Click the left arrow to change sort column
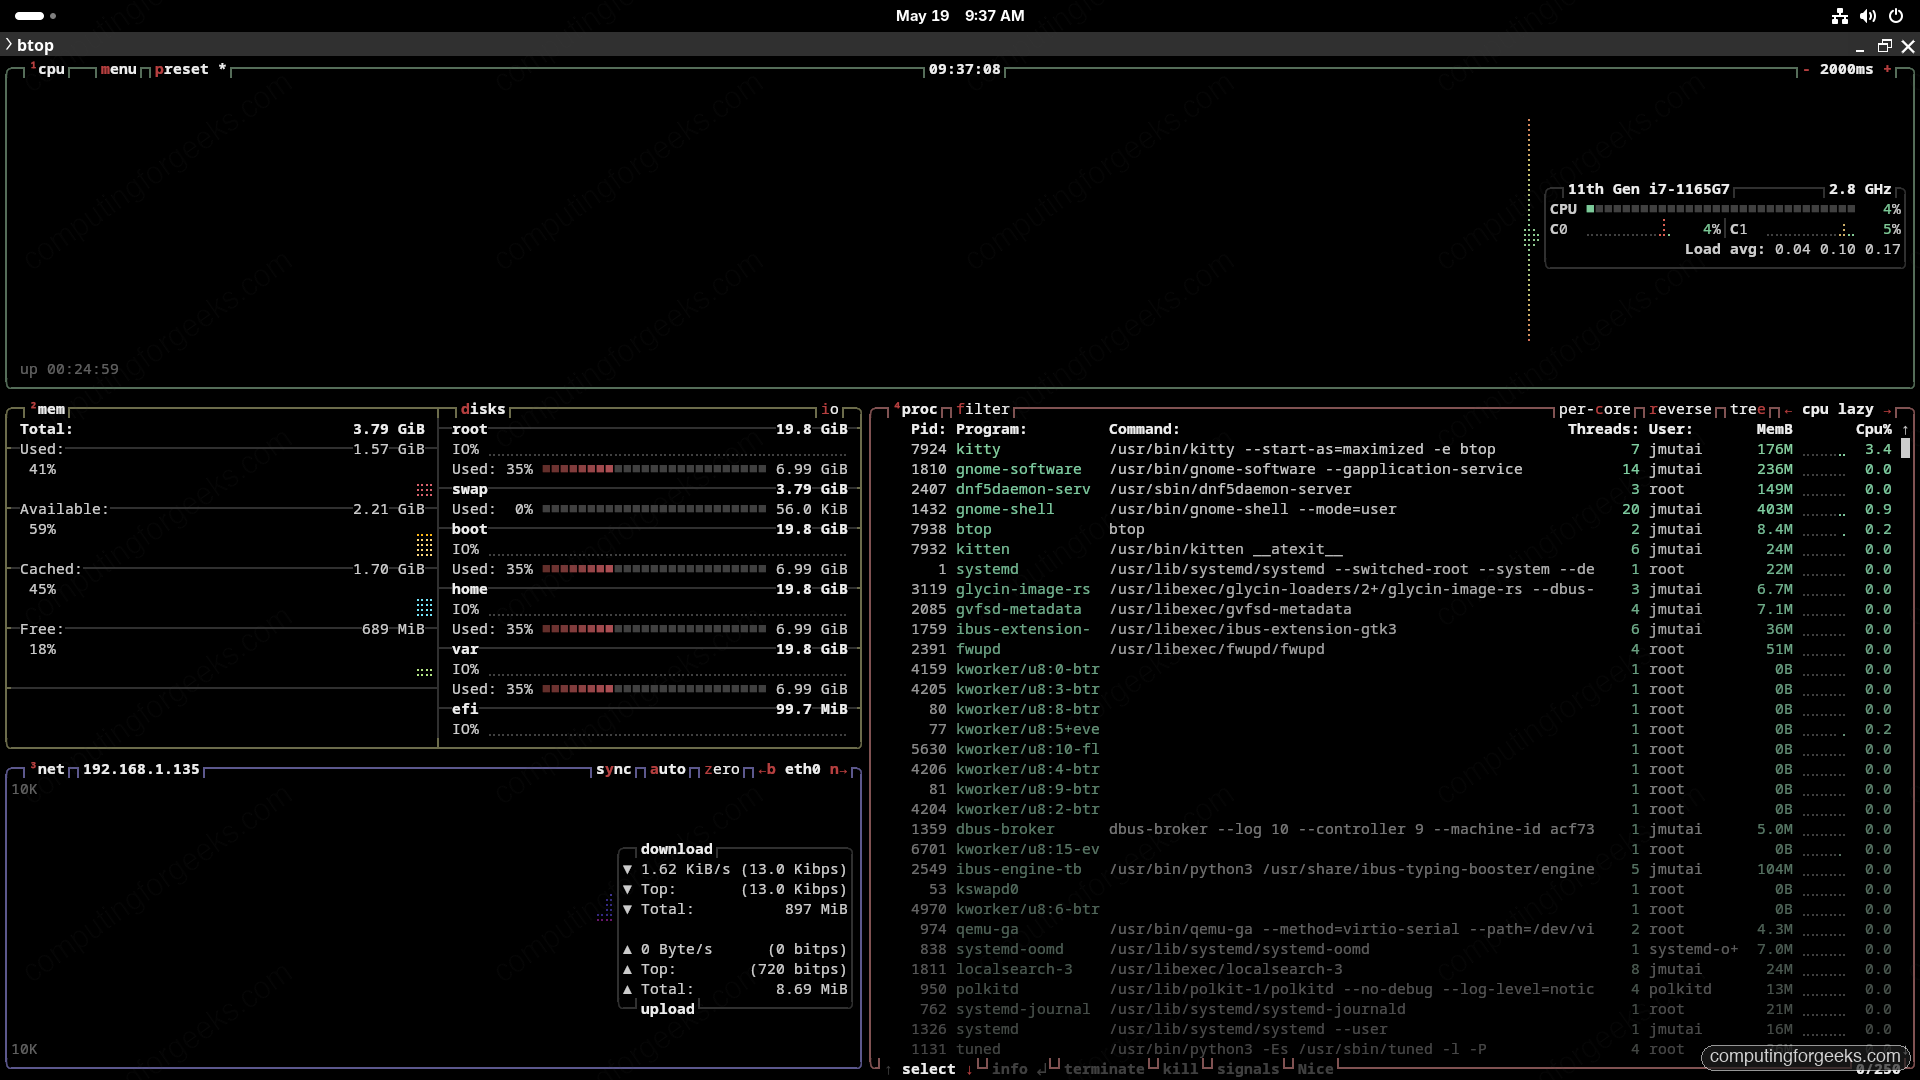Image resolution: width=1920 pixels, height=1080 pixels. click(x=1788, y=409)
